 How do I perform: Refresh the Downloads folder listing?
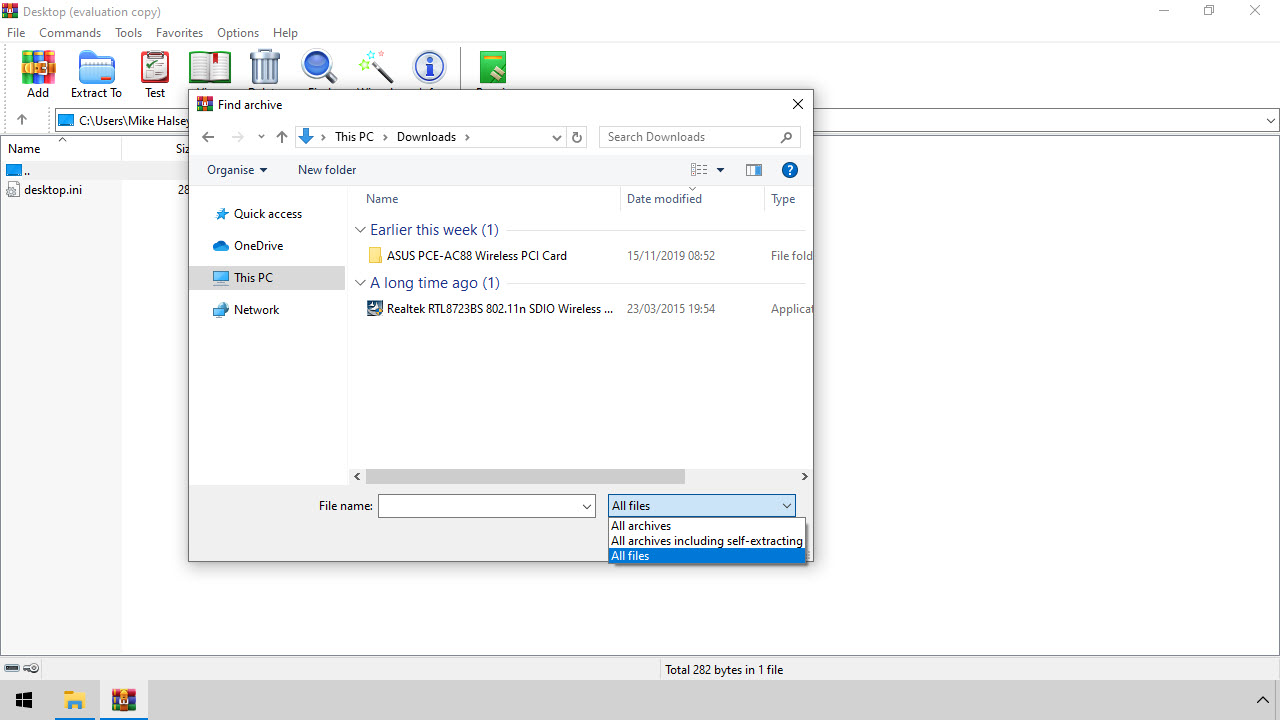coord(576,137)
